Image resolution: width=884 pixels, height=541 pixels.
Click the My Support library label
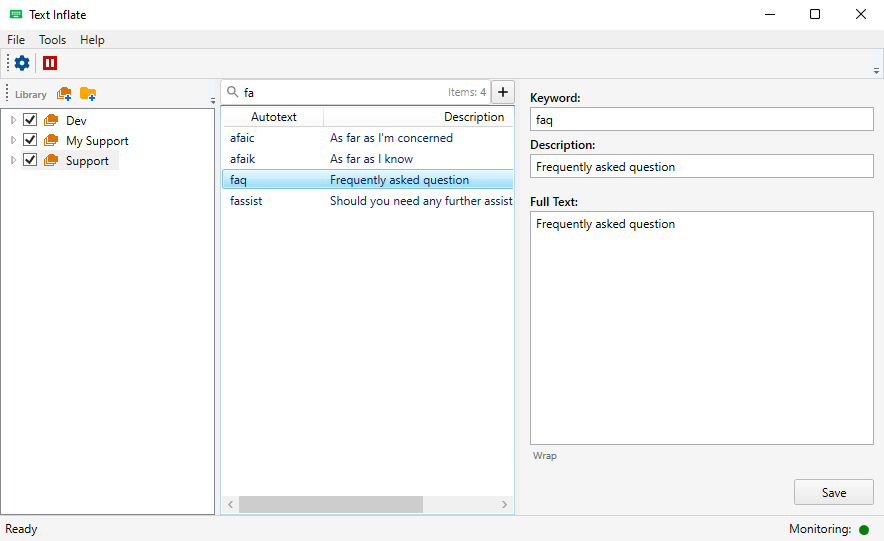pyautogui.click(x=97, y=141)
